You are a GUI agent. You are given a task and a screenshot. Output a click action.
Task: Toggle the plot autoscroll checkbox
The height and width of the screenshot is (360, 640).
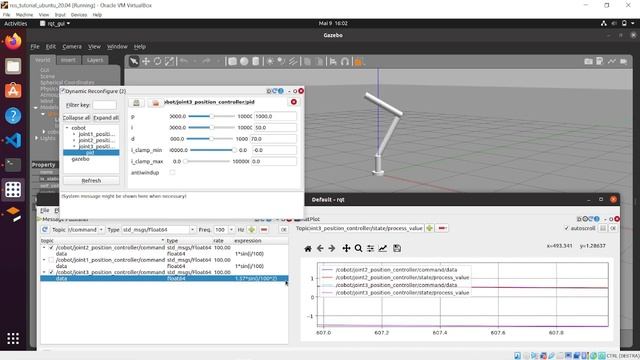pyautogui.click(x=567, y=228)
